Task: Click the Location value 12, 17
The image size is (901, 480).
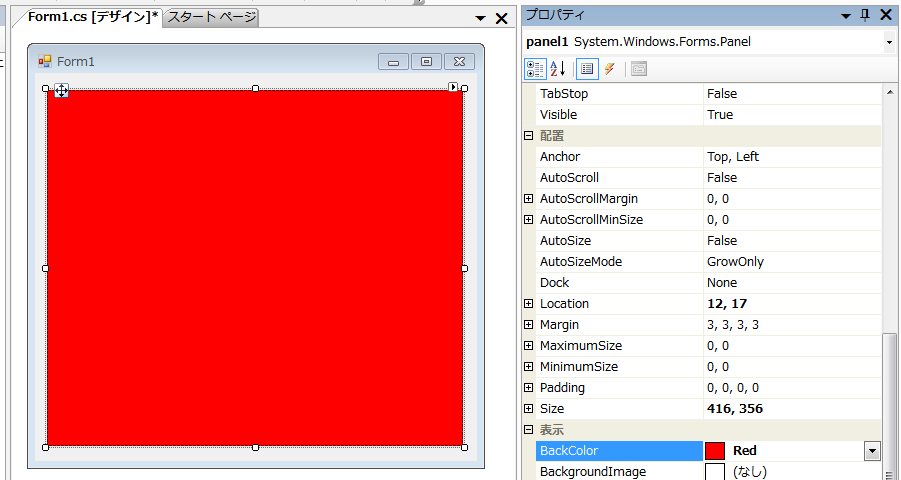Action: pyautogui.click(x=726, y=304)
